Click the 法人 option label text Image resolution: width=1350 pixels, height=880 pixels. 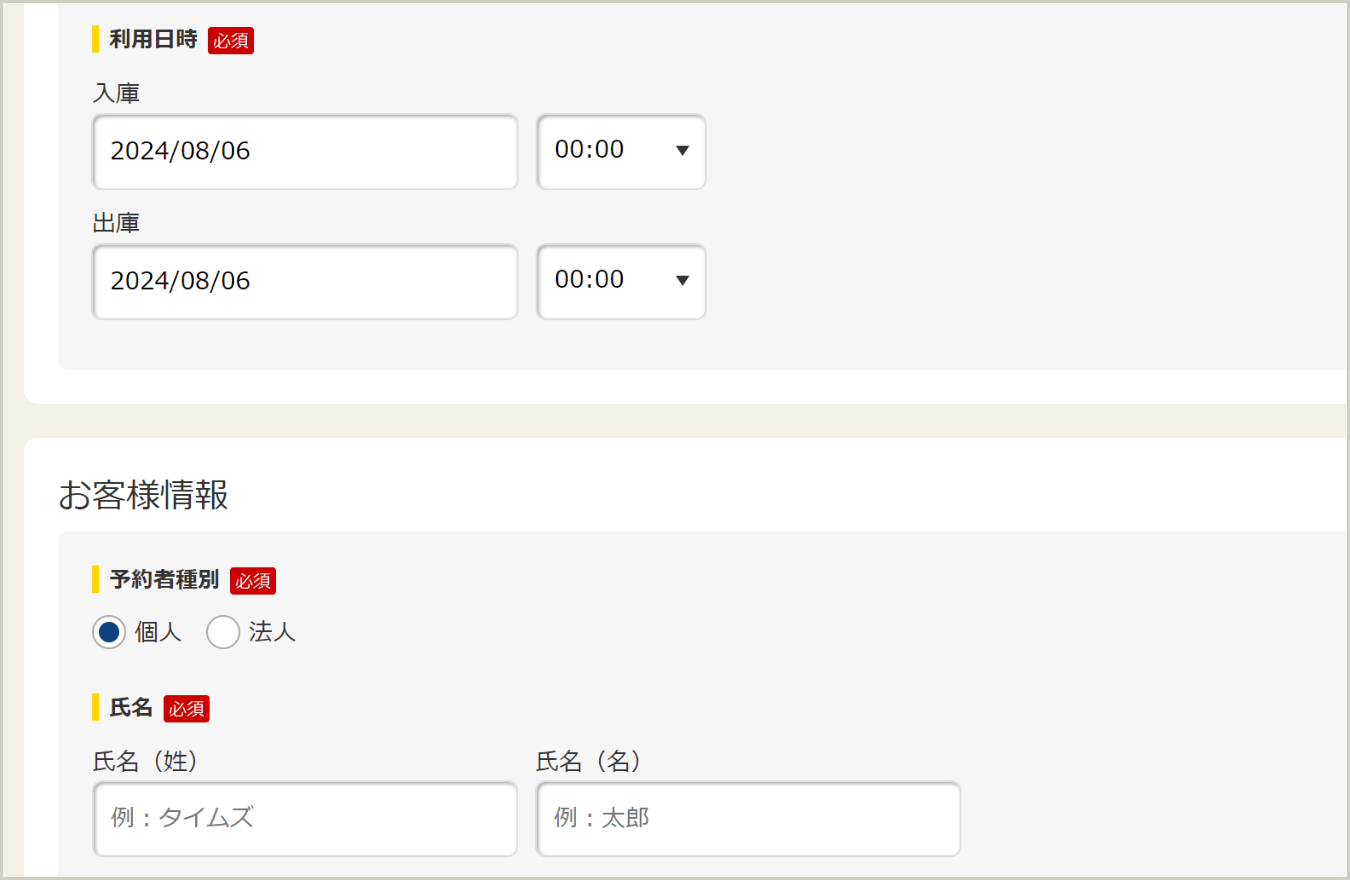(272, 632)
